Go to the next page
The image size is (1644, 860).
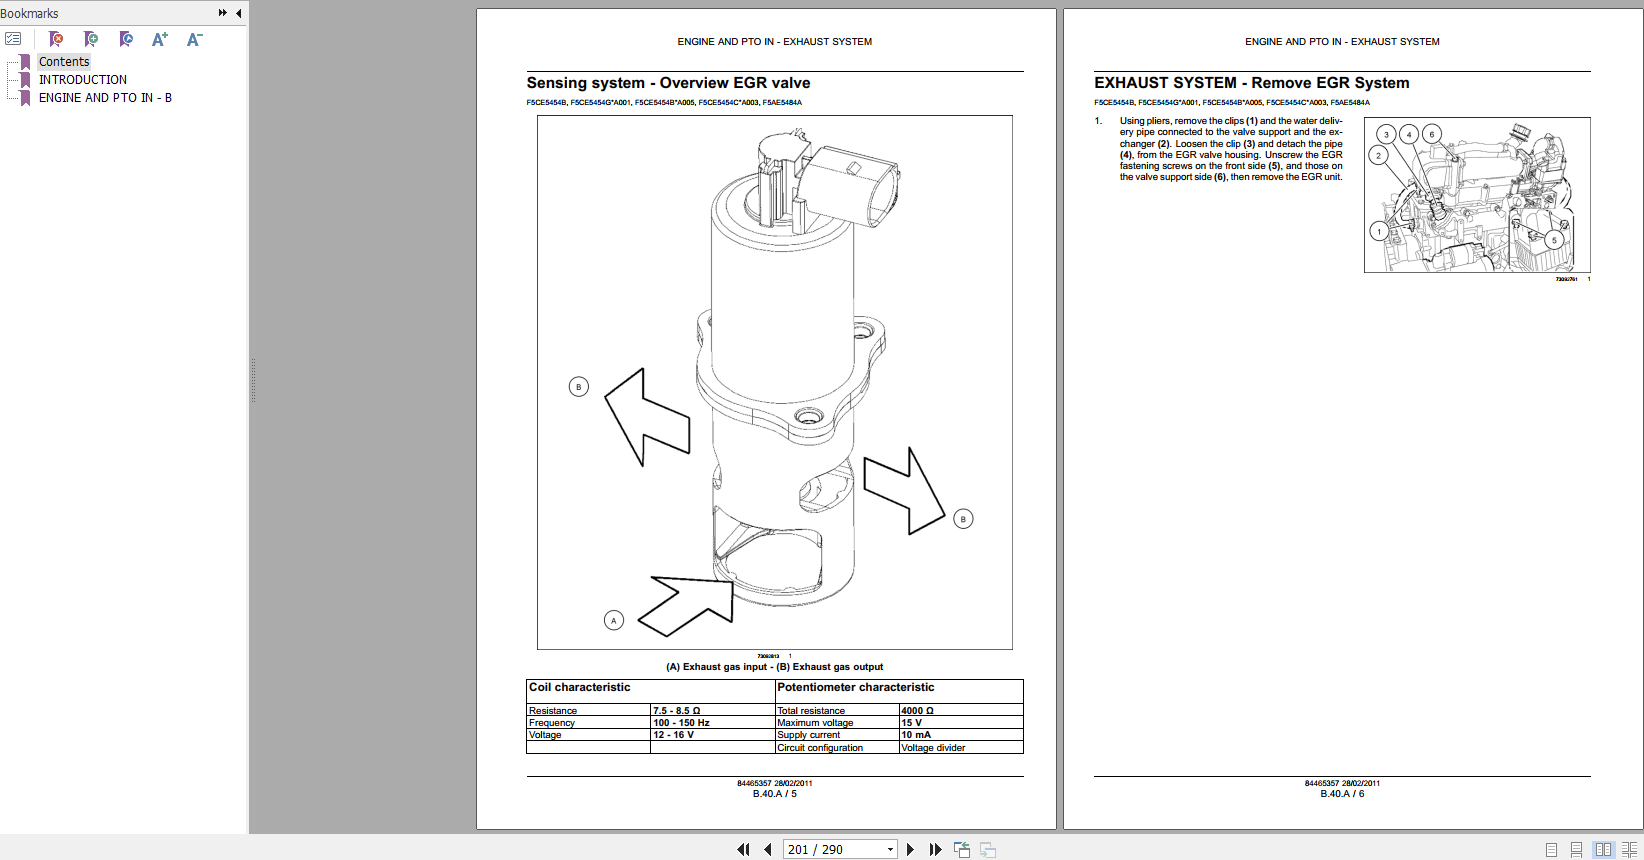pyautogui.click(x=910, y=849)
